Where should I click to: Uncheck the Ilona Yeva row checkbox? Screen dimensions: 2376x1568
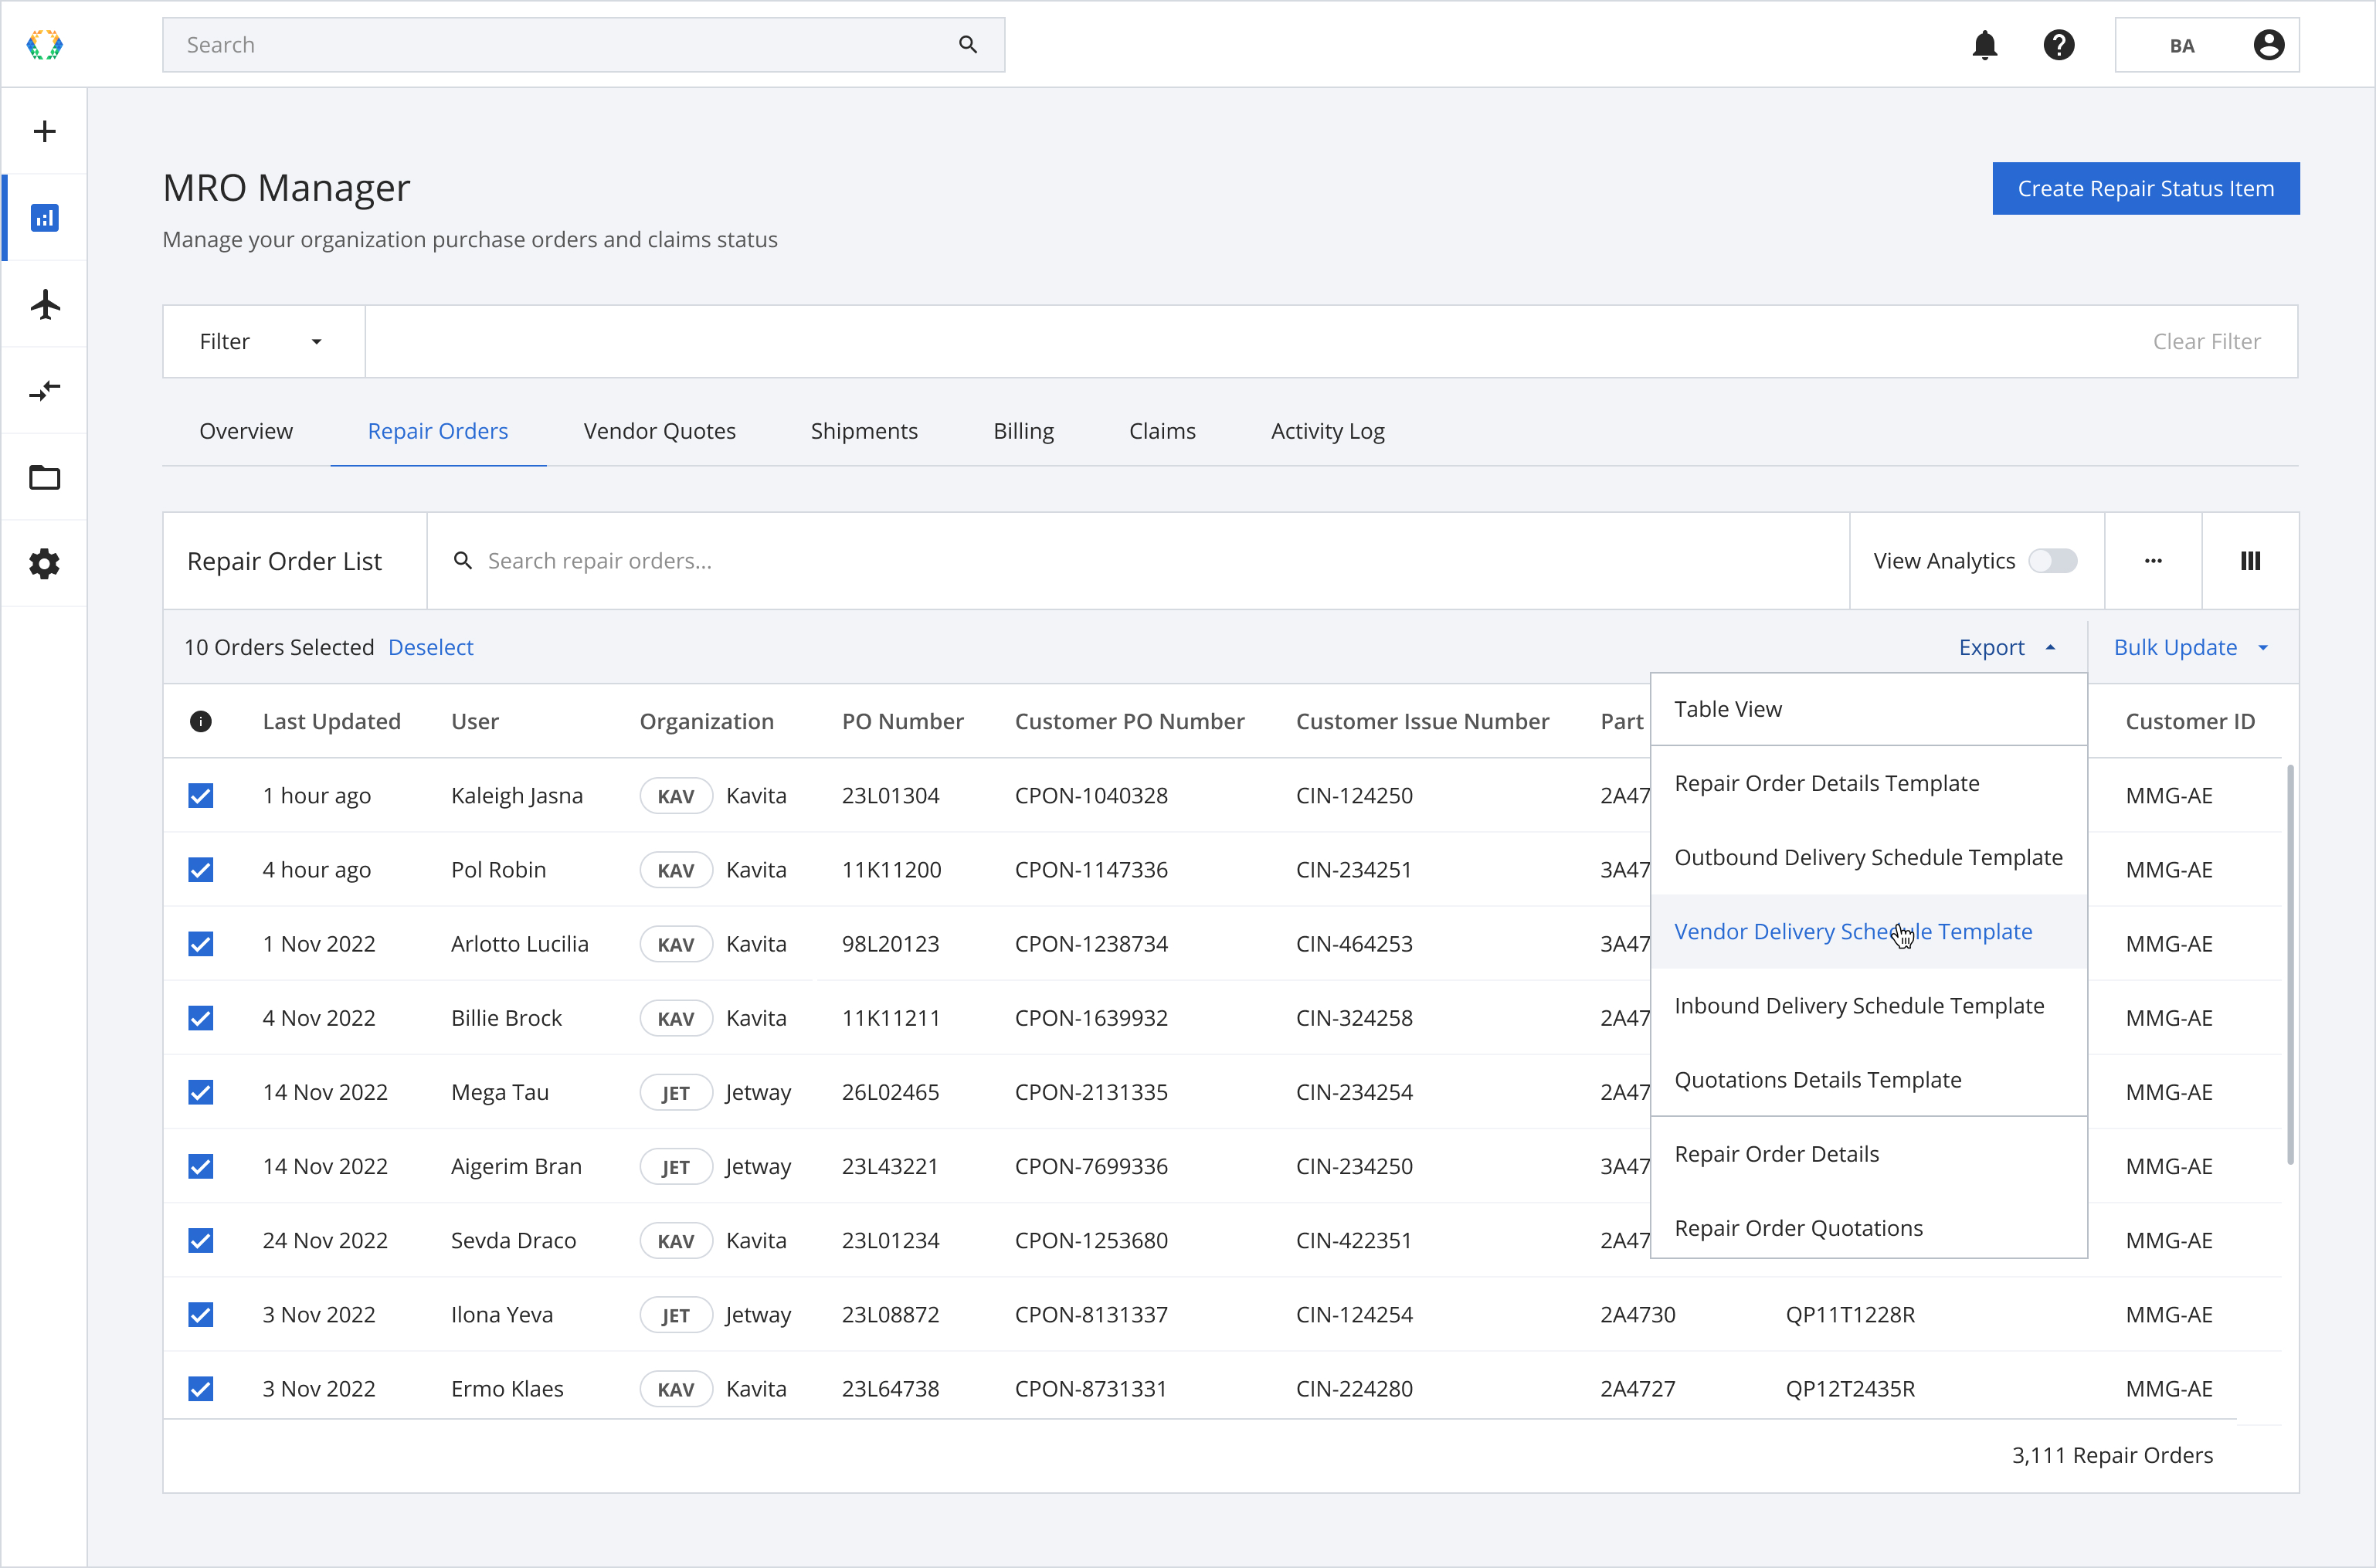(x=200, y=1314)
